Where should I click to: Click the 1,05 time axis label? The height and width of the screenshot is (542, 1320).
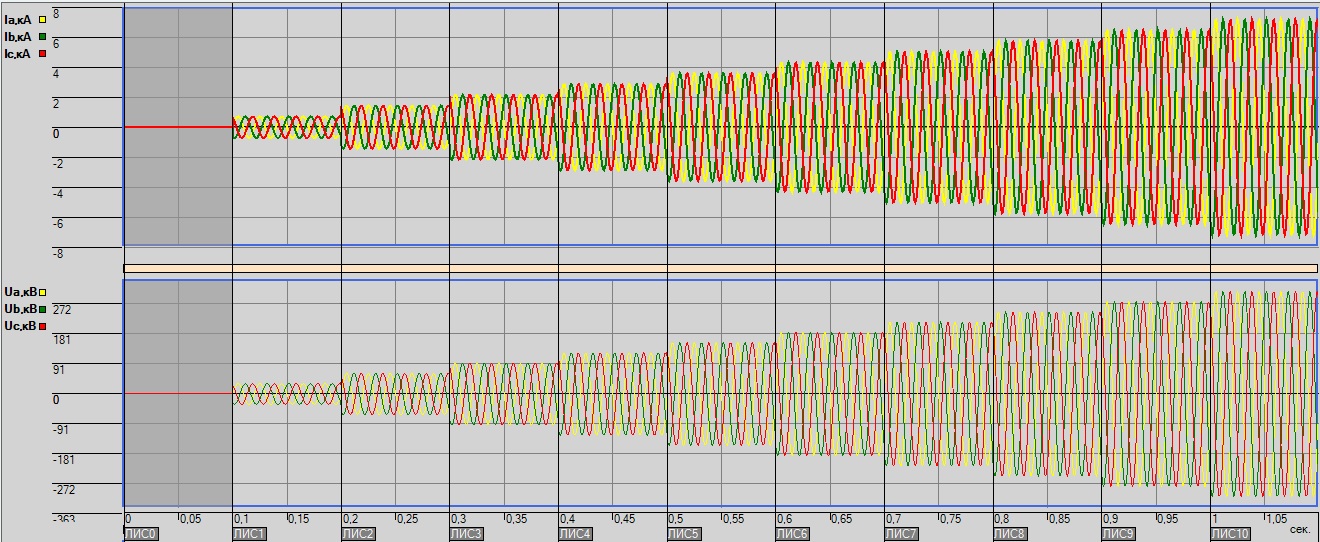[x=1277, y=520]
